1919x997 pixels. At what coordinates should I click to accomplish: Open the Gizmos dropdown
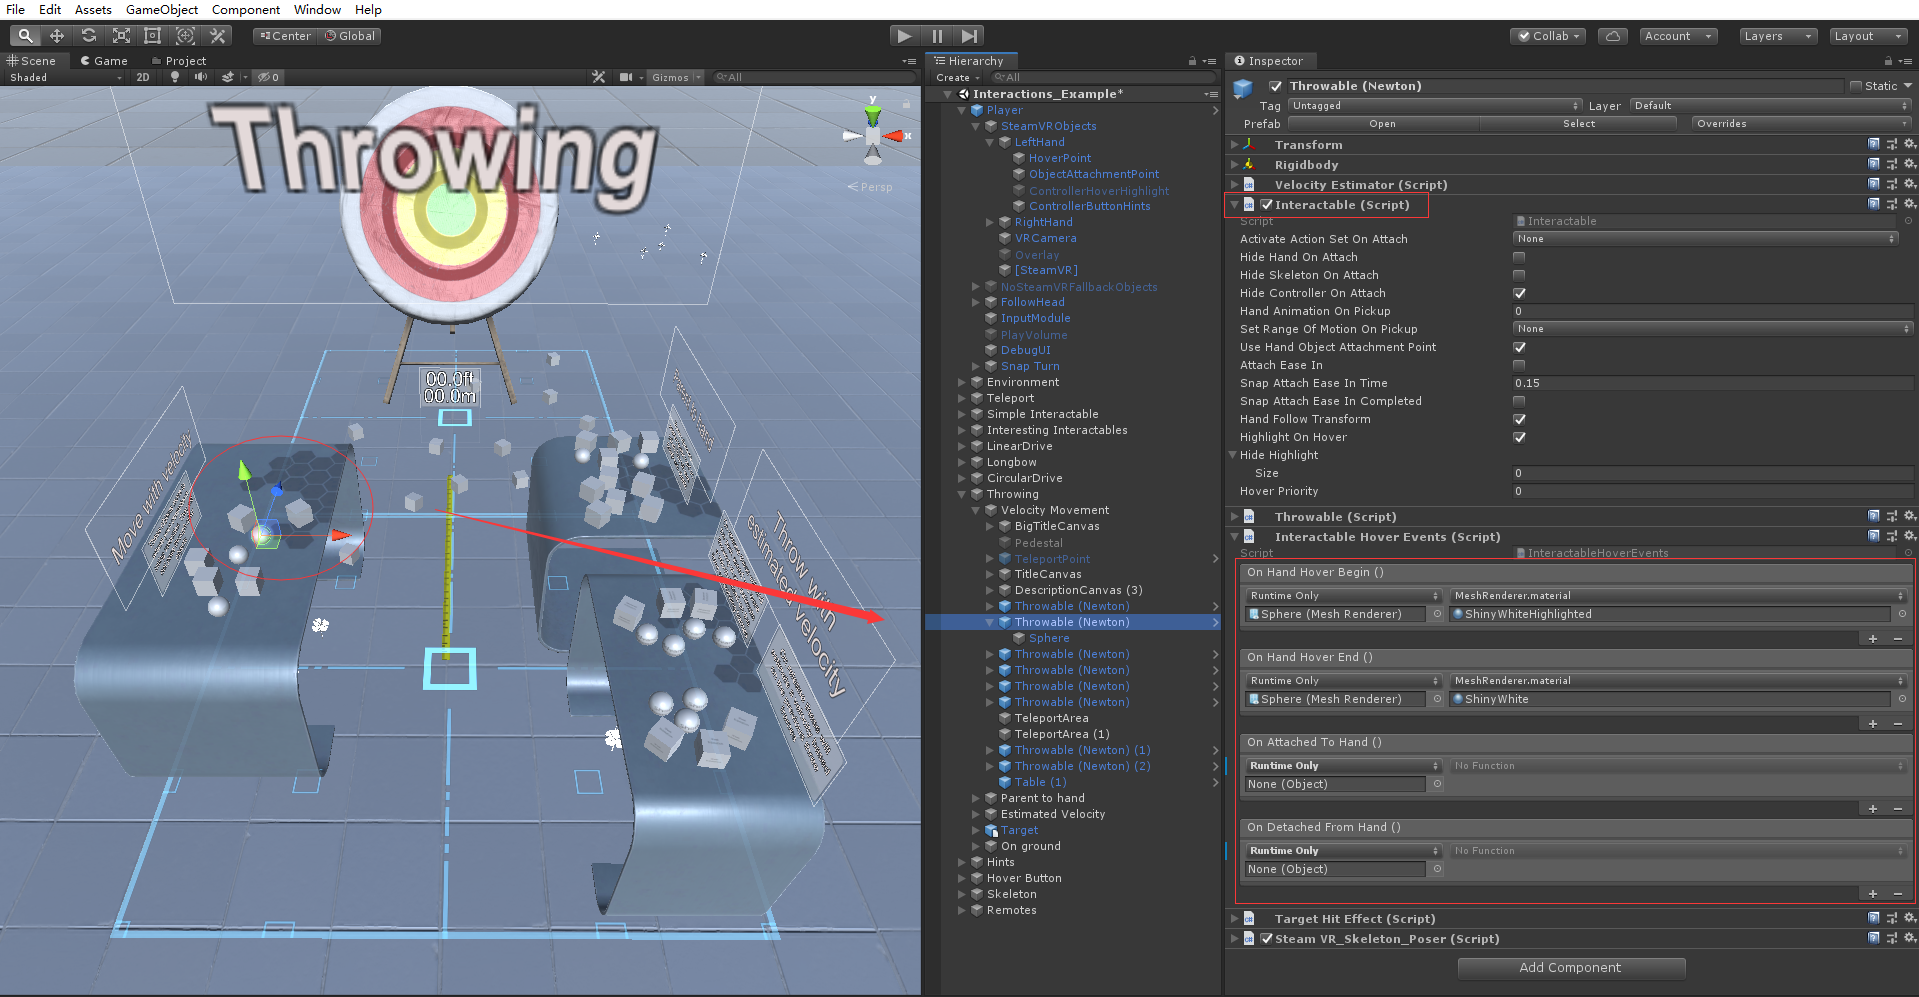(x=675, y=77)
